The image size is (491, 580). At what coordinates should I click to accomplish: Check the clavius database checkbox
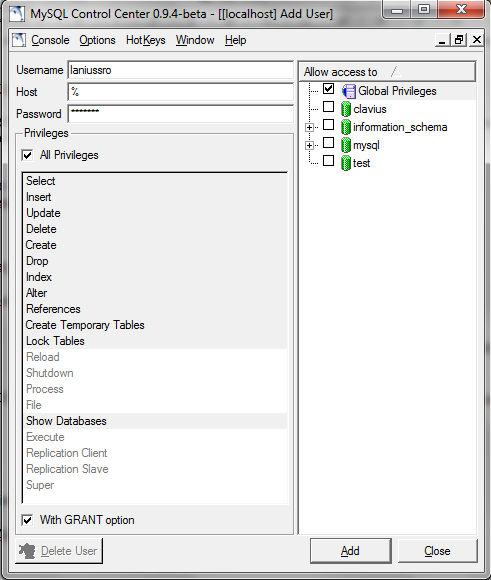329,107
